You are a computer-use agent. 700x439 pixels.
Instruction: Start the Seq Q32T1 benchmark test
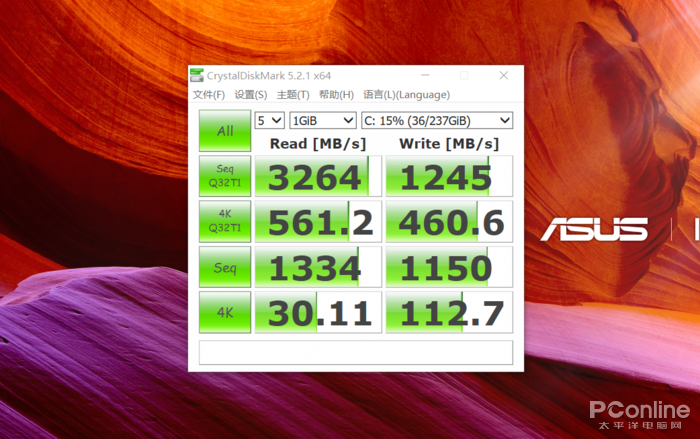pos(224,176)
